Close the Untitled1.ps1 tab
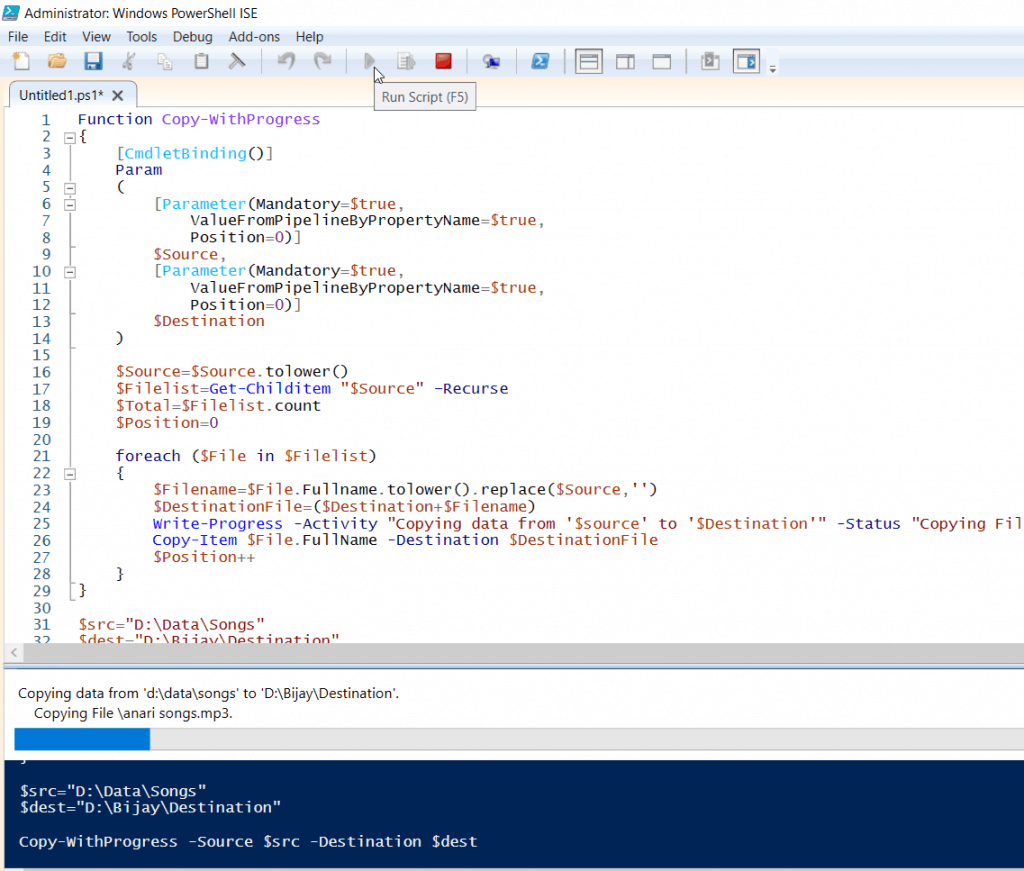 (118, 96)
